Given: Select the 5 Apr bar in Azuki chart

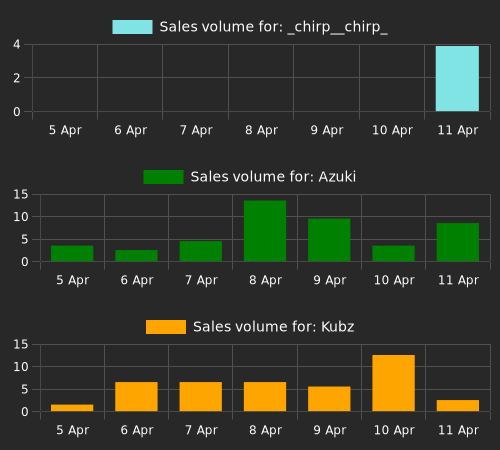Looking at the screenshot, I should (x=72, y=253).
